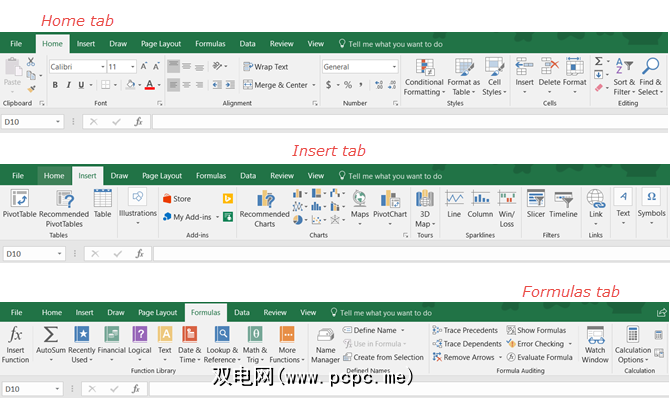670x400 pixels.
Task: Click Define Name button
Action: click(373, 330)
